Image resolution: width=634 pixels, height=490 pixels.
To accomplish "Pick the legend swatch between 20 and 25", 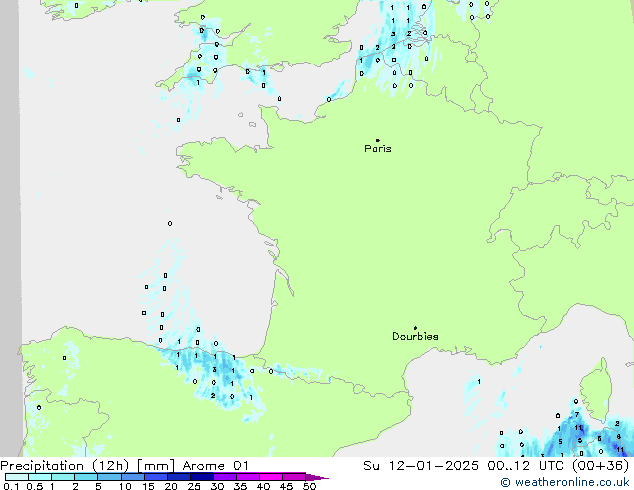I will tap(179, 477).
